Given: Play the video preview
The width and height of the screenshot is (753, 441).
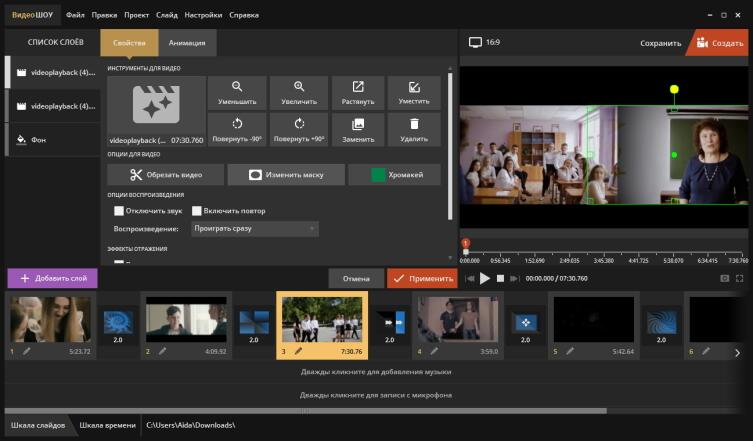Looking at the screenshot, I should click(485, 279).
